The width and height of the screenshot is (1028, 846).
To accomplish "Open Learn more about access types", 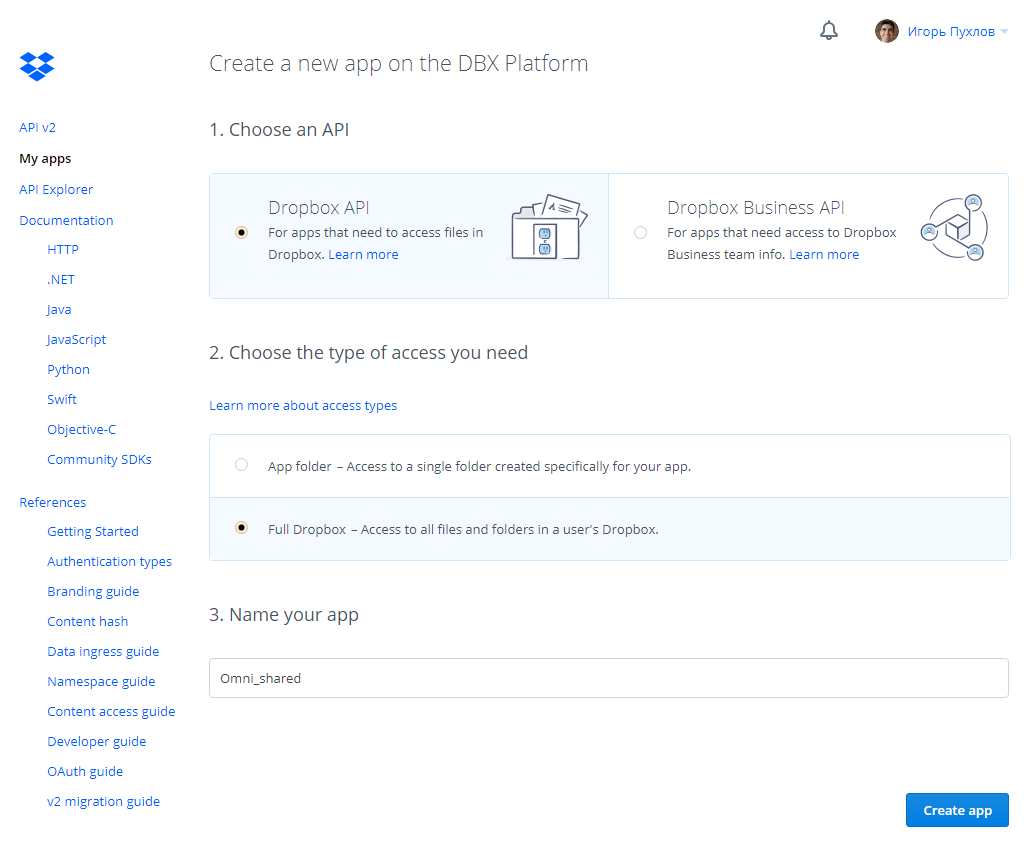I will click(303, 406).
